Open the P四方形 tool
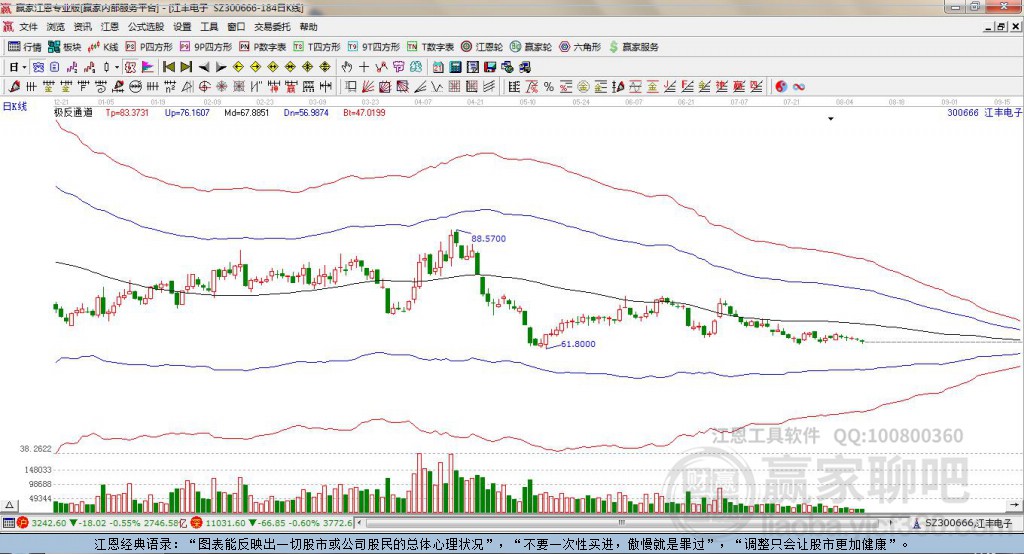Image resolution: width=1024 pixels, height=554 pixels. (149, 47)
